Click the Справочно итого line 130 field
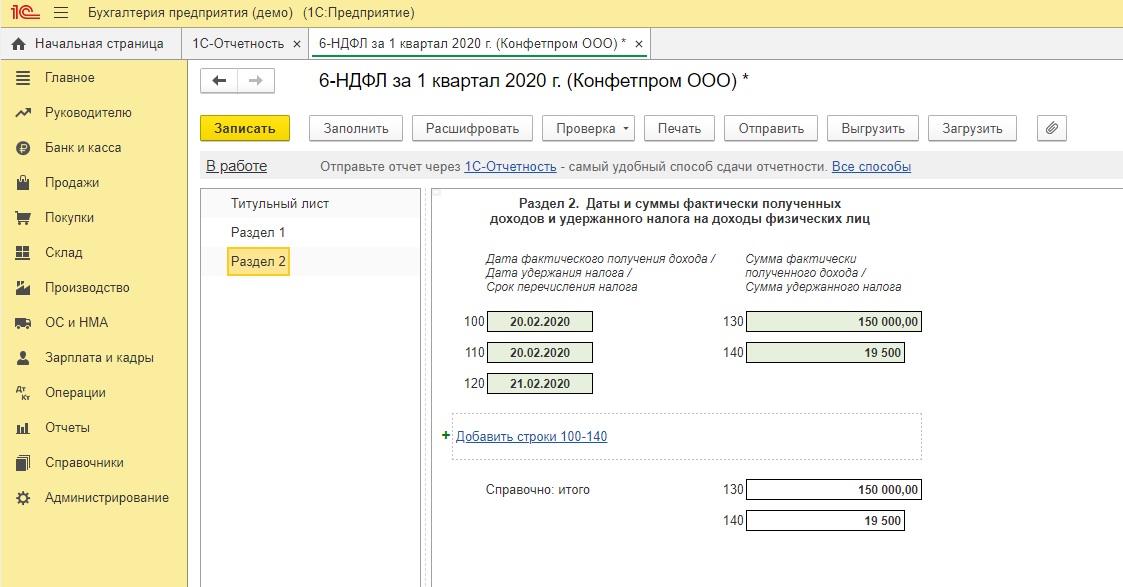Image resolution: width=1123 pixels, height=587 pixels. coord(834,490)
